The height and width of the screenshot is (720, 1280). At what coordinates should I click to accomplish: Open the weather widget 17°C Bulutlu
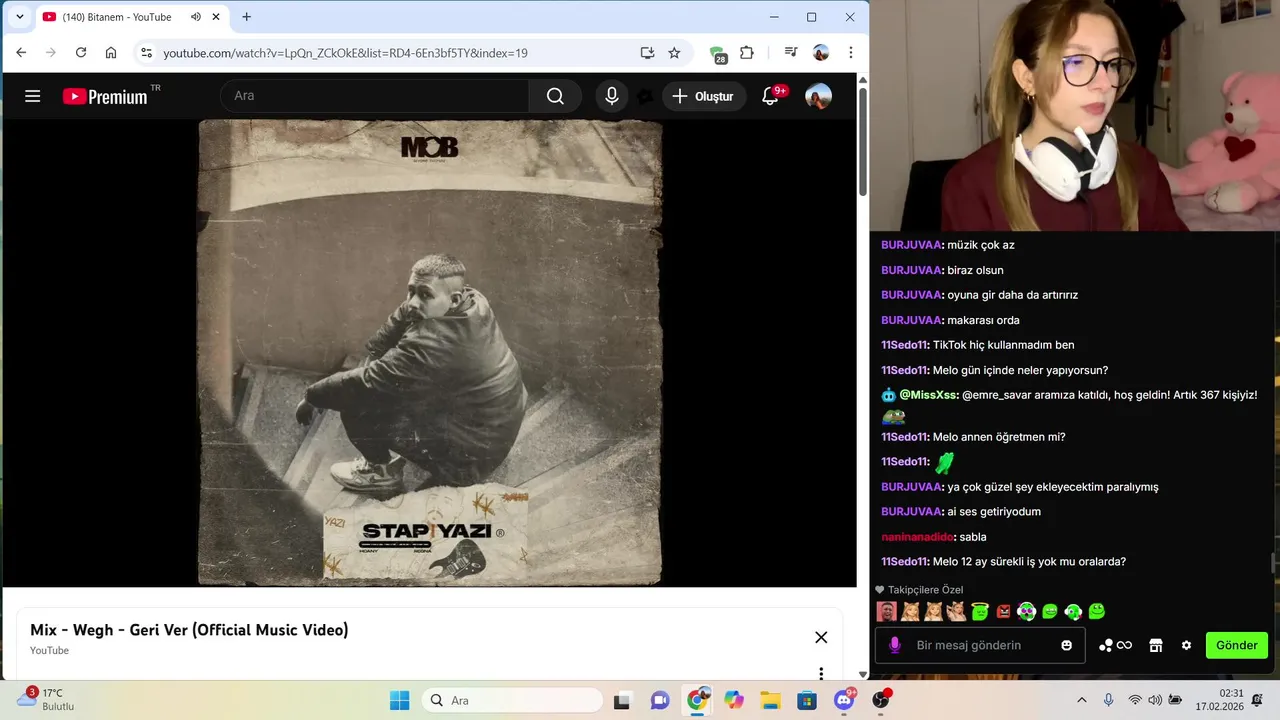[x=46, y=699]
